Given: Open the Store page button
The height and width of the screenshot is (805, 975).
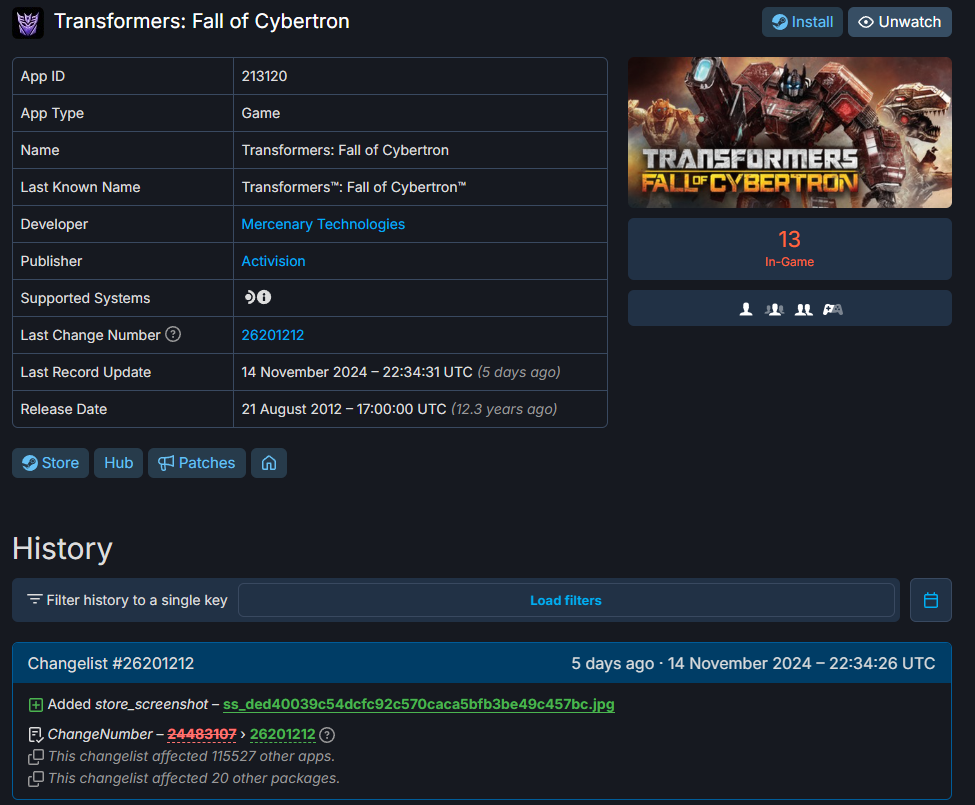Looking at the screenshot, I should (50, 463).
